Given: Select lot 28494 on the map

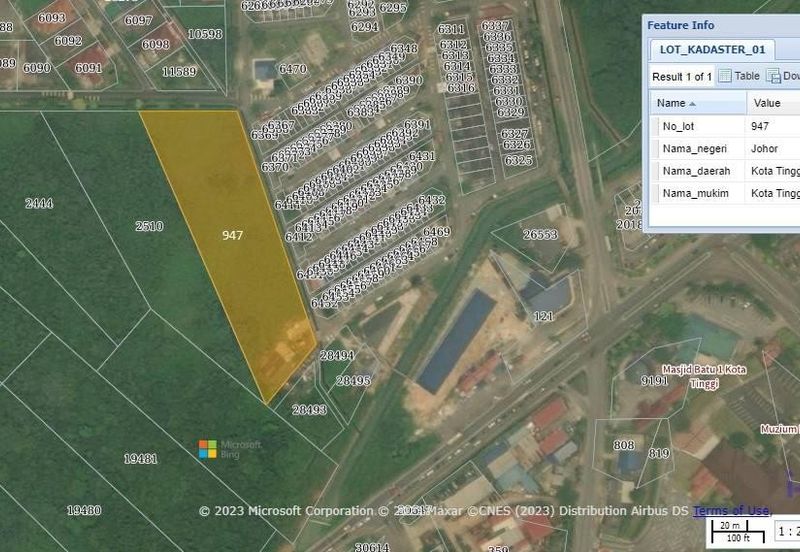Looking at the screenshot, I should click(x=337, y=355).
